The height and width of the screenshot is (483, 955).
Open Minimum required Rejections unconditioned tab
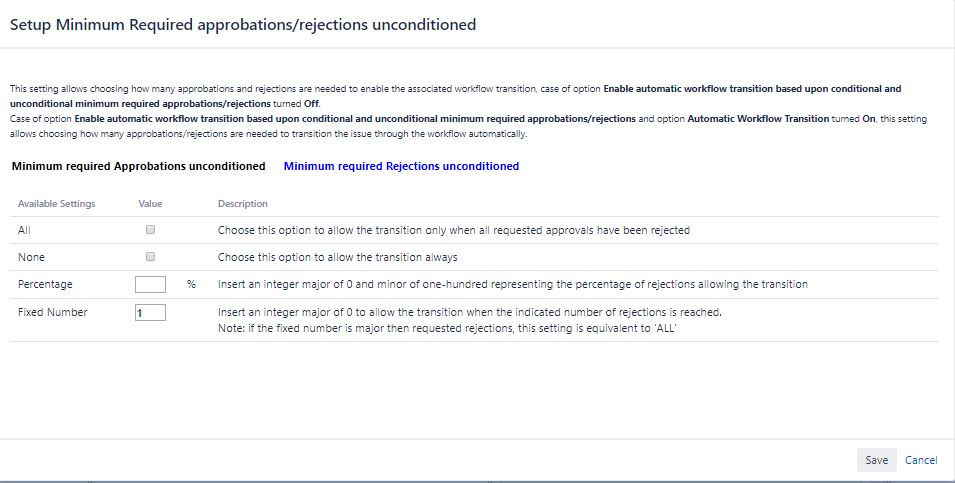tap(401, 166)
